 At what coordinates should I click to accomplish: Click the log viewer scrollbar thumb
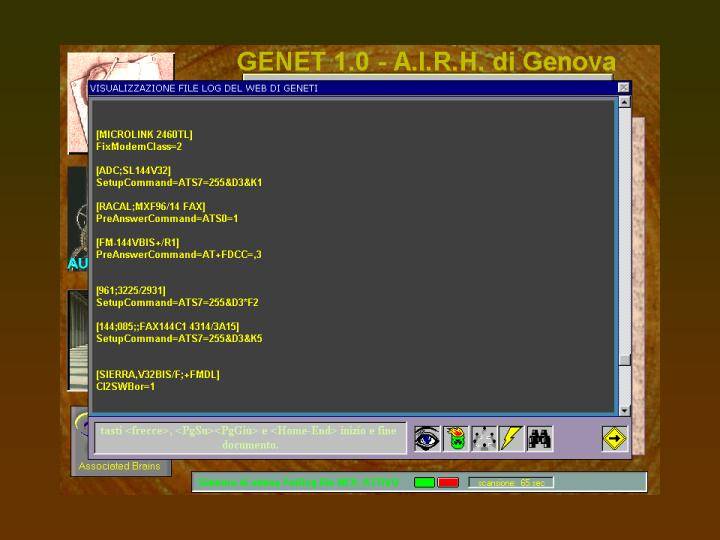pos(624,360)
